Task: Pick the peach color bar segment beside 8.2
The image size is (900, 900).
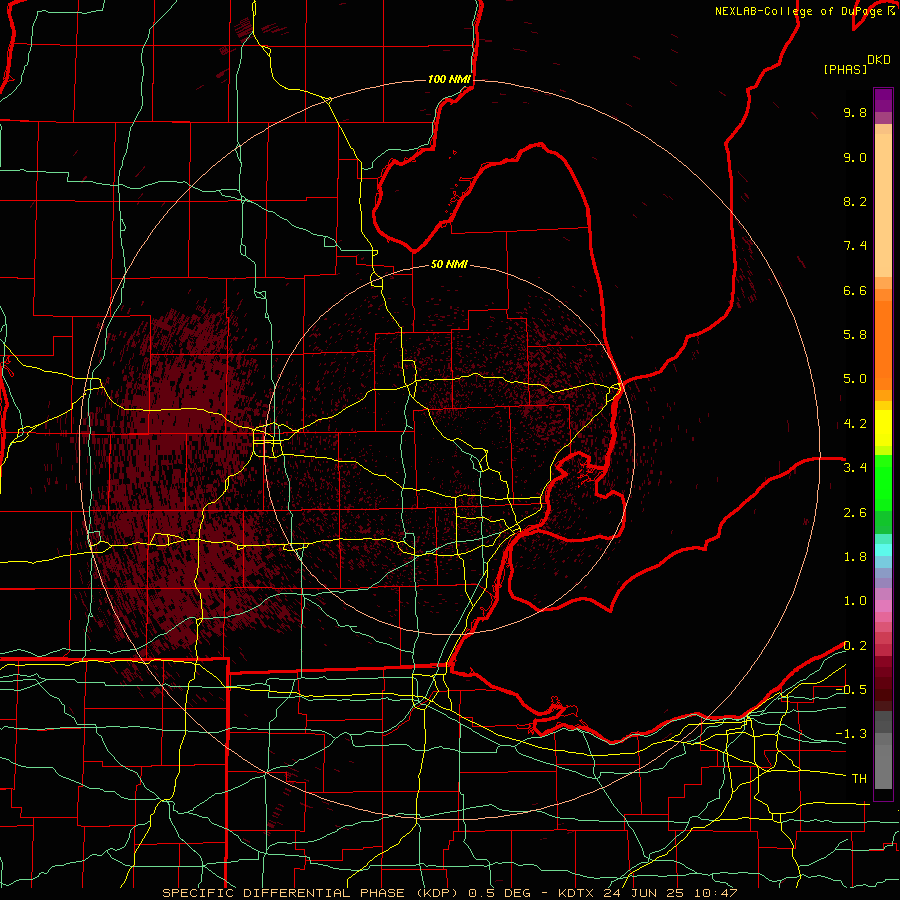Action: (x=883, y=204)
